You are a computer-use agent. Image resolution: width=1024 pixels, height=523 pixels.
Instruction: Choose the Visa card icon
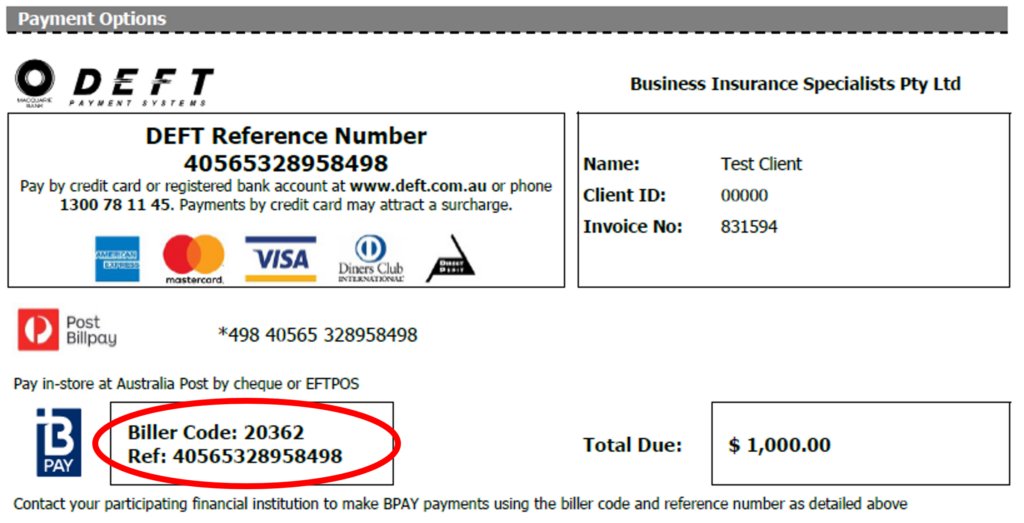280,259
